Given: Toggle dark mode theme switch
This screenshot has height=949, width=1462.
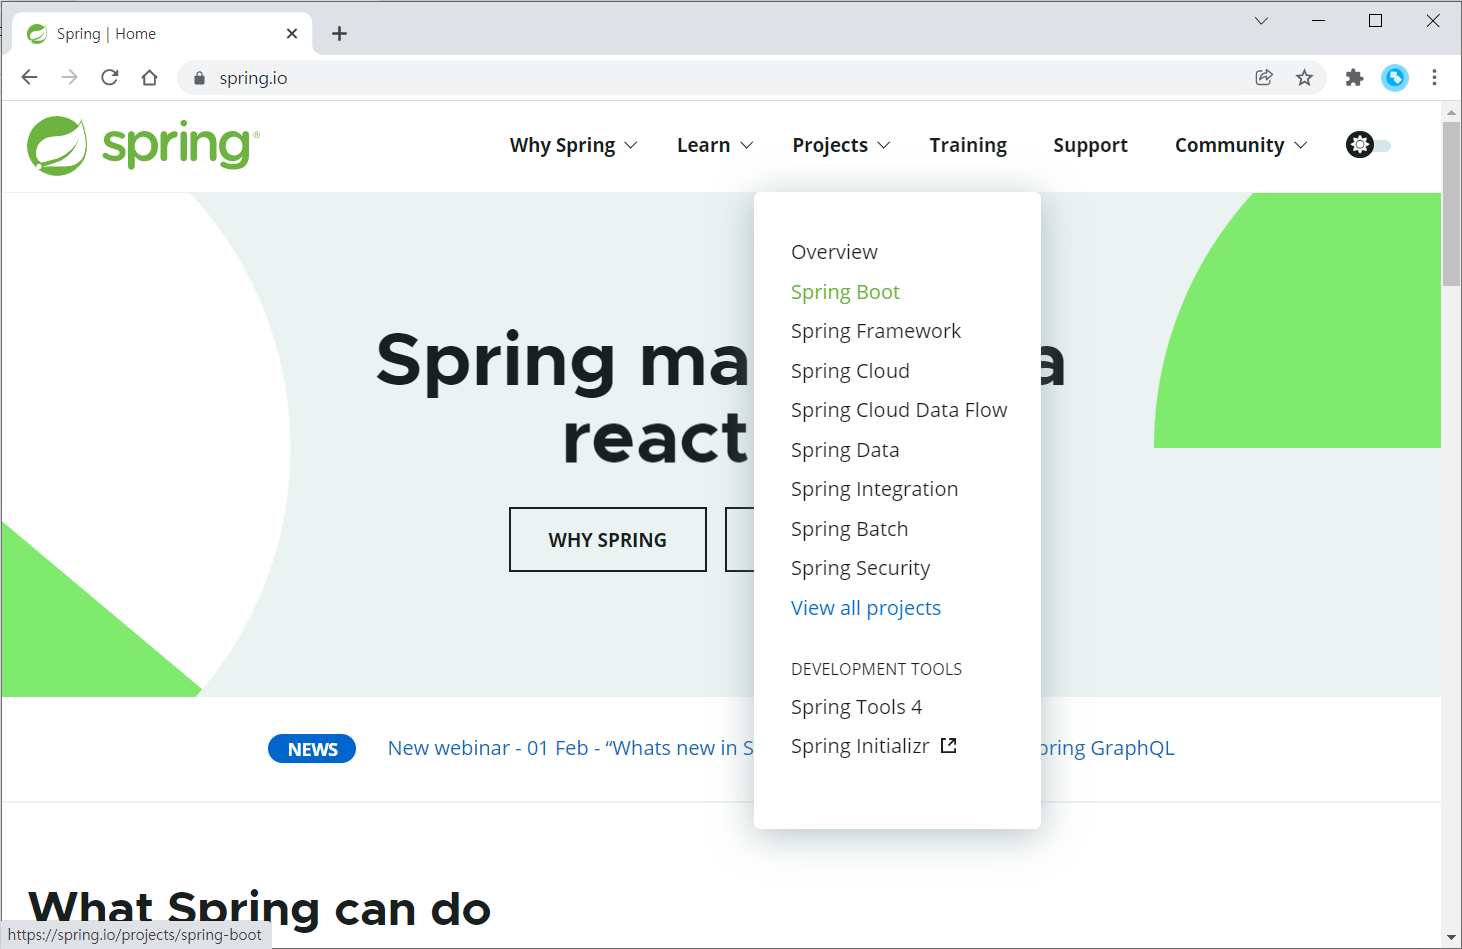Looking at the screenshot, I should [x=1368, y=145].
